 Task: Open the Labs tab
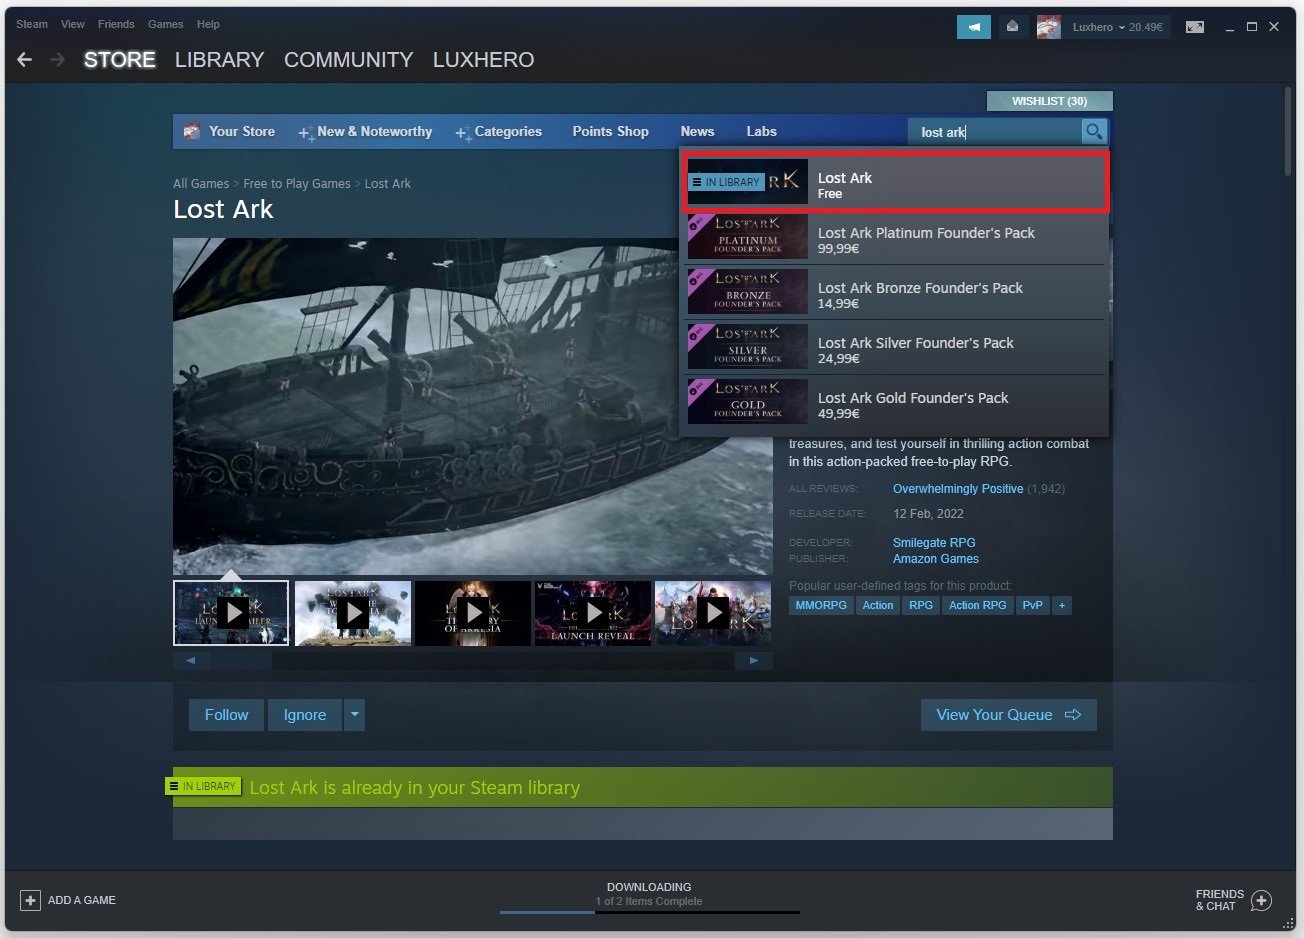(761, 131)
